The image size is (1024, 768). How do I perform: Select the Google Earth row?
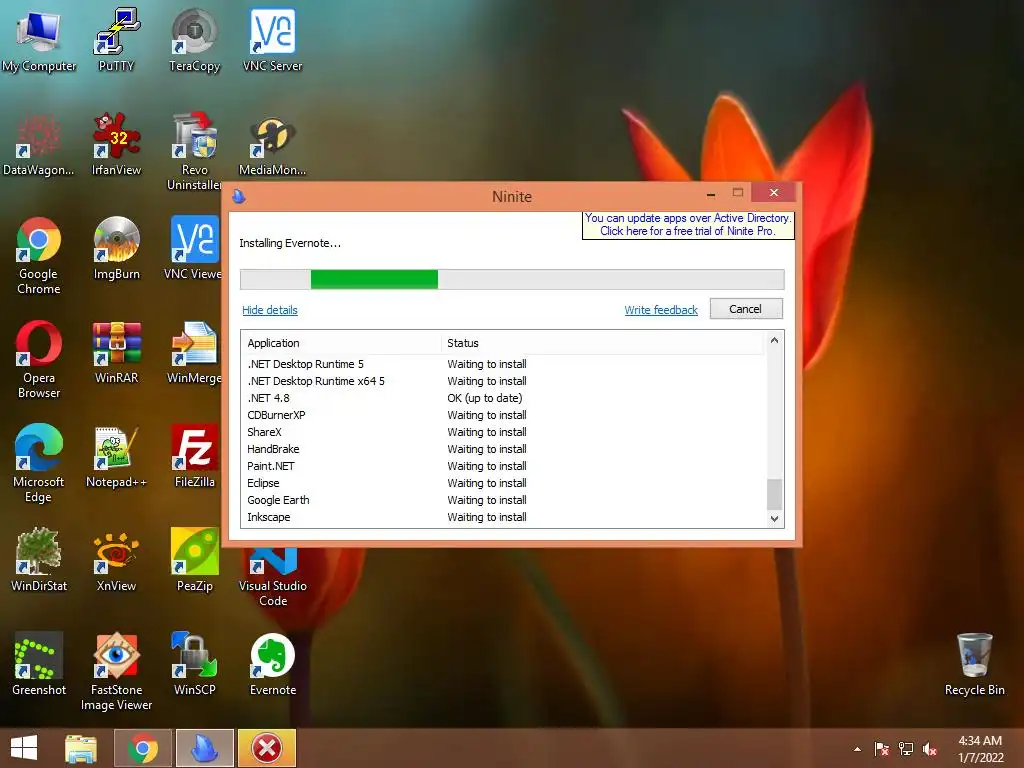[503, 500]
